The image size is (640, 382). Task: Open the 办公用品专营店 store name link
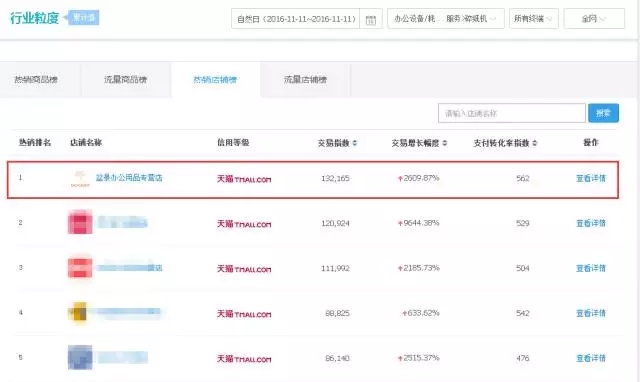pos(129,178)
